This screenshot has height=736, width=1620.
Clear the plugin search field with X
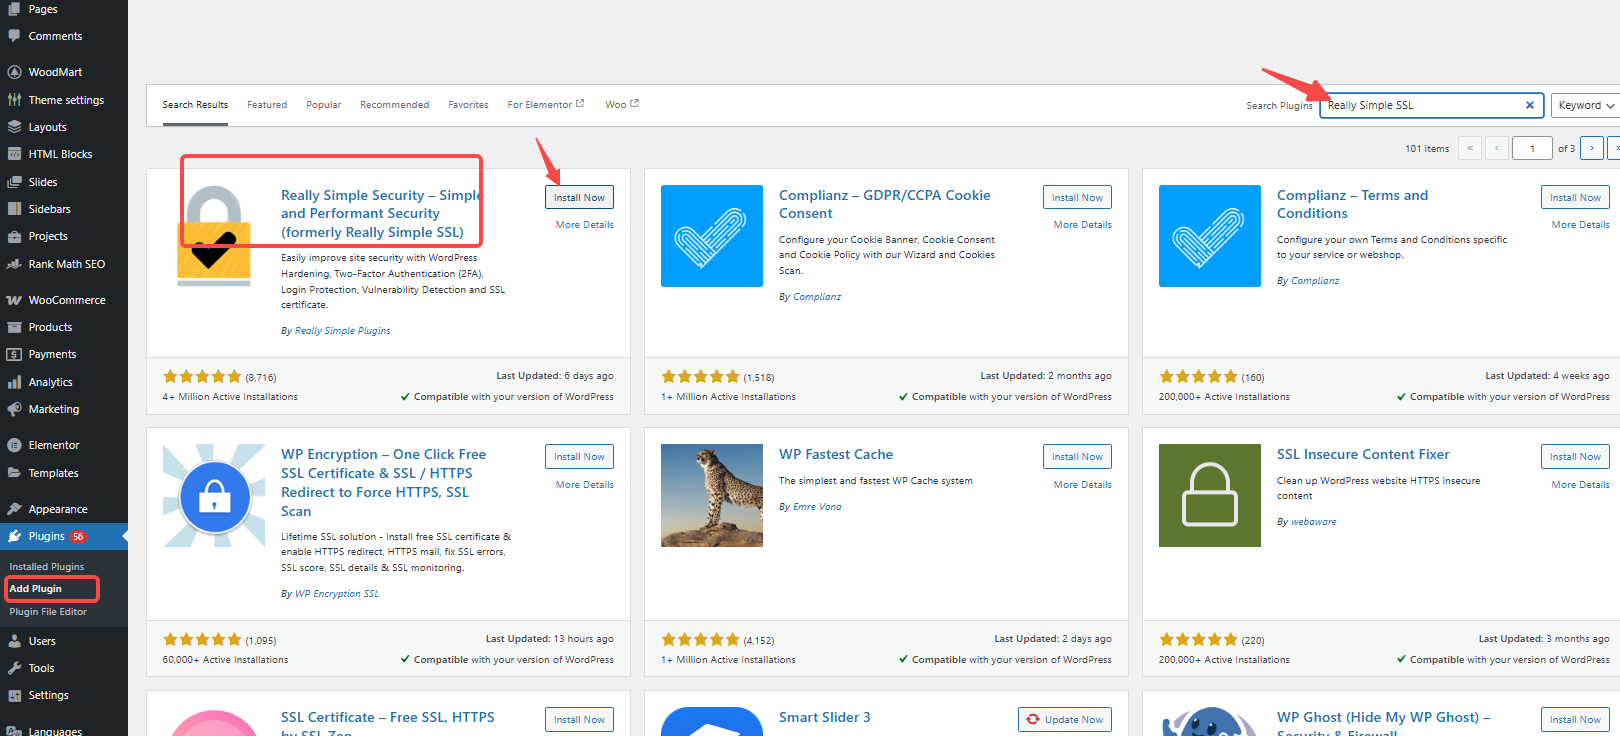[x=1529, y=105]
